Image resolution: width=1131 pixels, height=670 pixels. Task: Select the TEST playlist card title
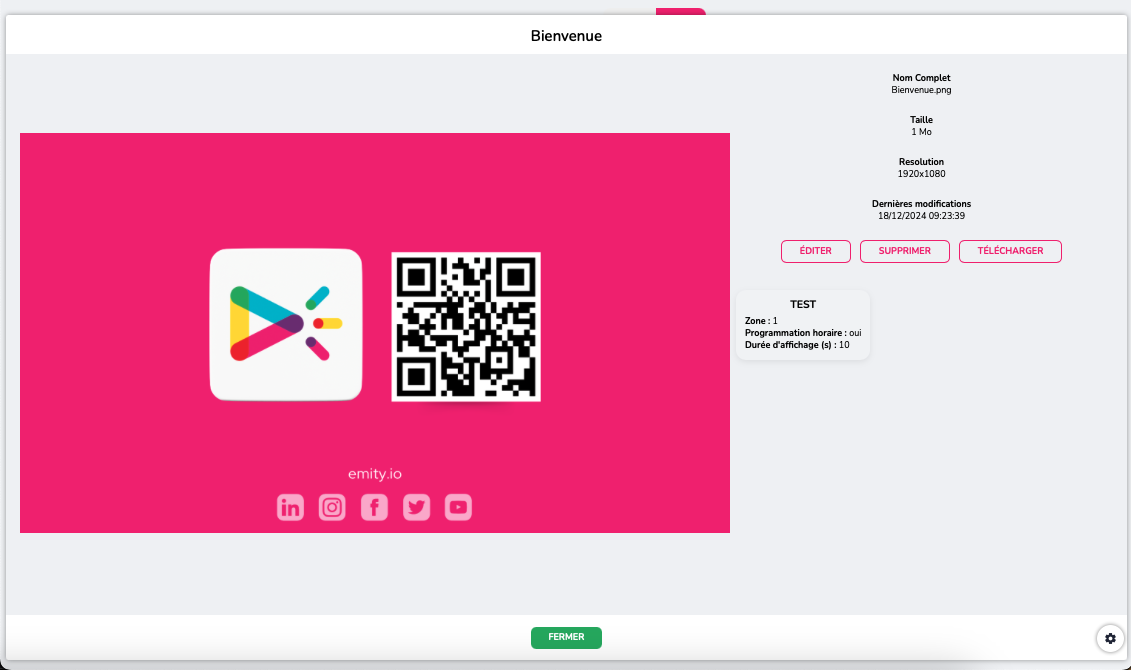point(803,304)
